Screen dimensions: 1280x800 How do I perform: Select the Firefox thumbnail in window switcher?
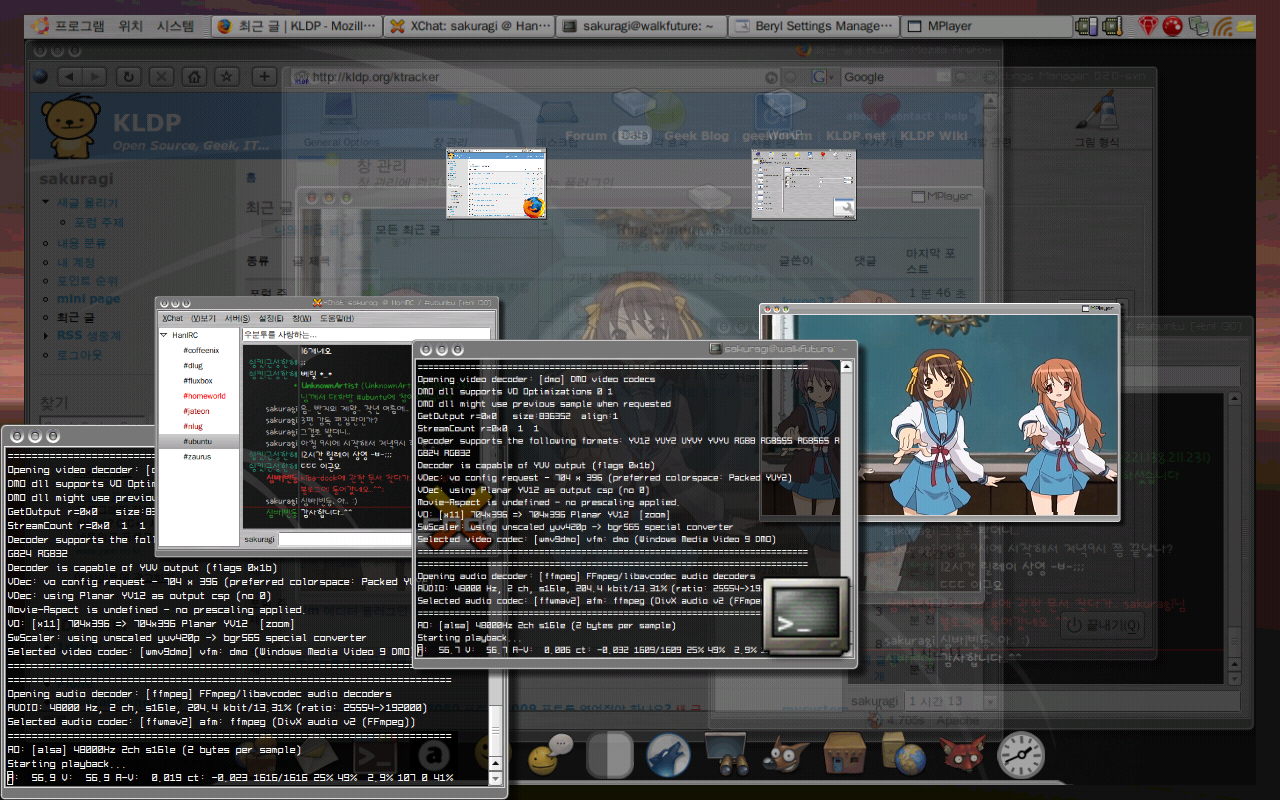(x=497, y=184)
